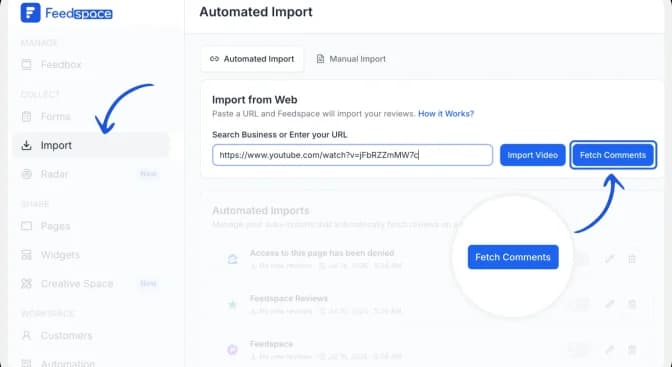
Task: Toggle the Feedspace Reviews auto-import switch
Action: click(579, 304)
